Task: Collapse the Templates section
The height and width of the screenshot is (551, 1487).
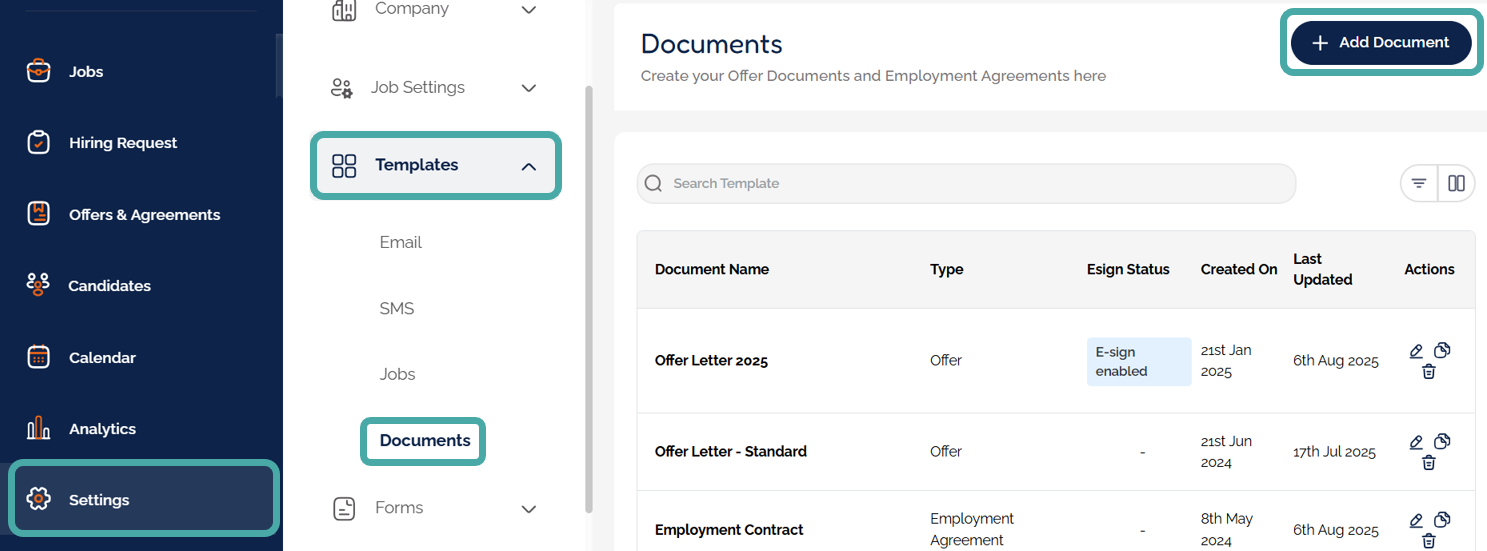Action: pos(529,166)
